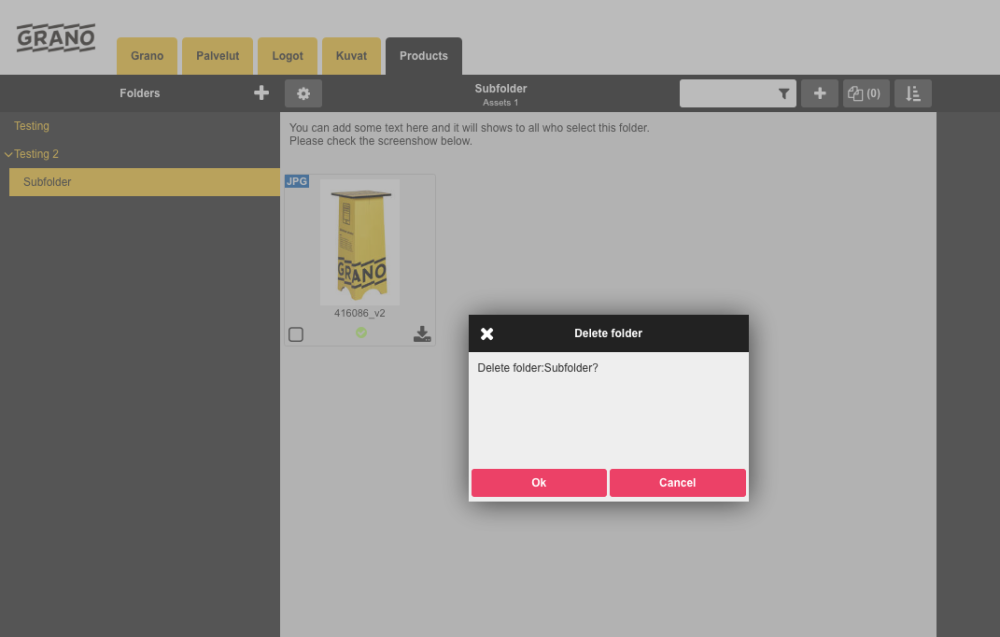The image size is (1000, 637).
Task: Click the Folders panel heading
Action: tap(140, 93)
